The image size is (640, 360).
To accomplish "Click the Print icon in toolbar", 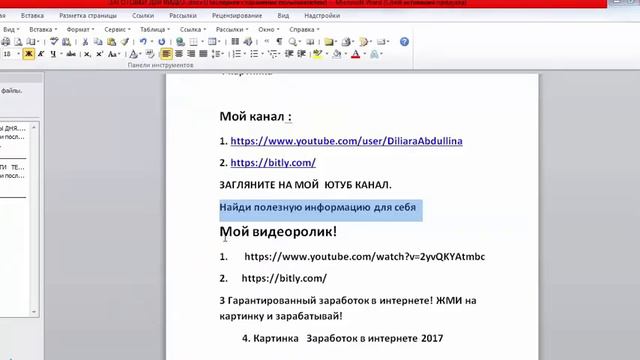I will 6,42.
